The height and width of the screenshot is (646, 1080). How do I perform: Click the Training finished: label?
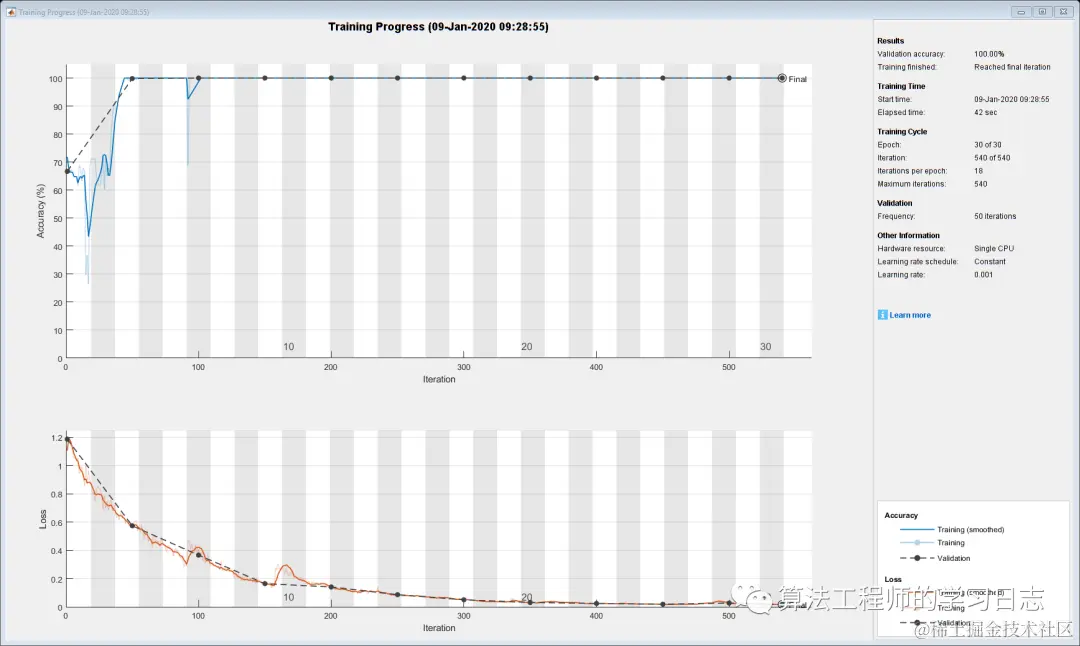[x=906, y=67]
